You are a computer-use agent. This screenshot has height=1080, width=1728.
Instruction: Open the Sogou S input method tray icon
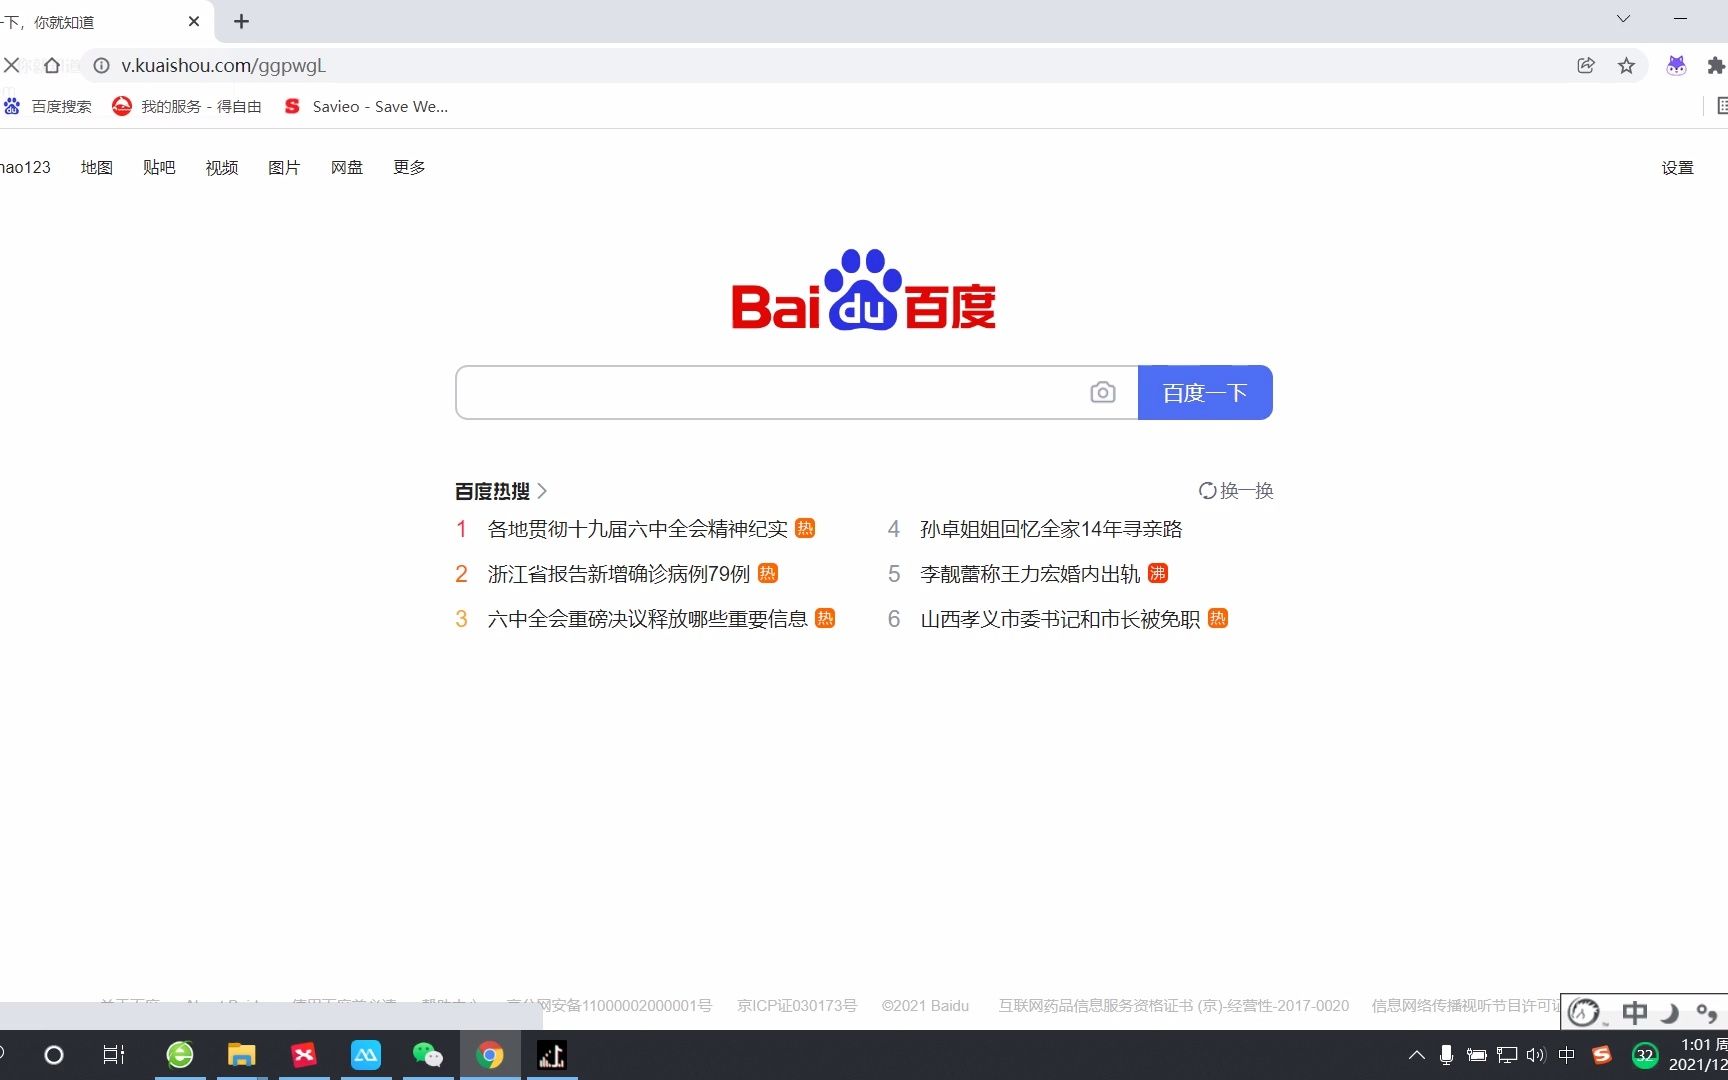click(1602, 1055)
